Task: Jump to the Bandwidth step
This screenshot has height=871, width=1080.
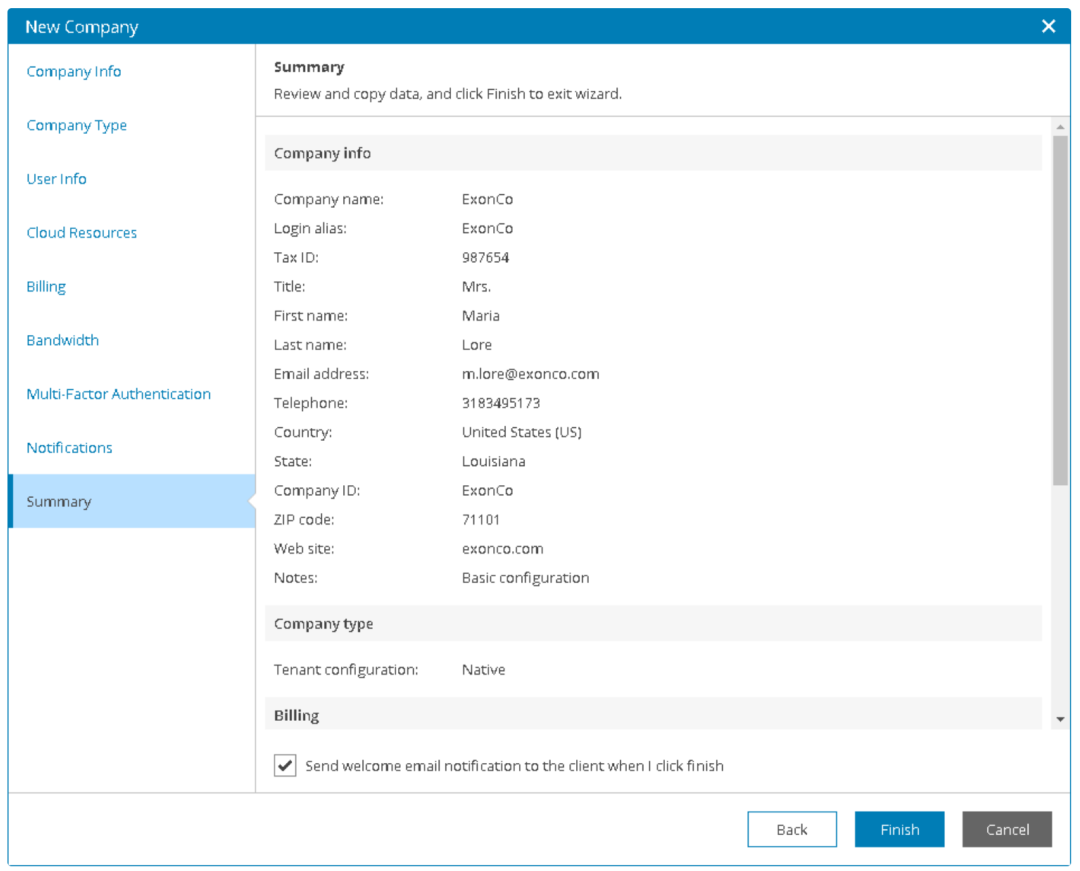Action: click(63, 341)
